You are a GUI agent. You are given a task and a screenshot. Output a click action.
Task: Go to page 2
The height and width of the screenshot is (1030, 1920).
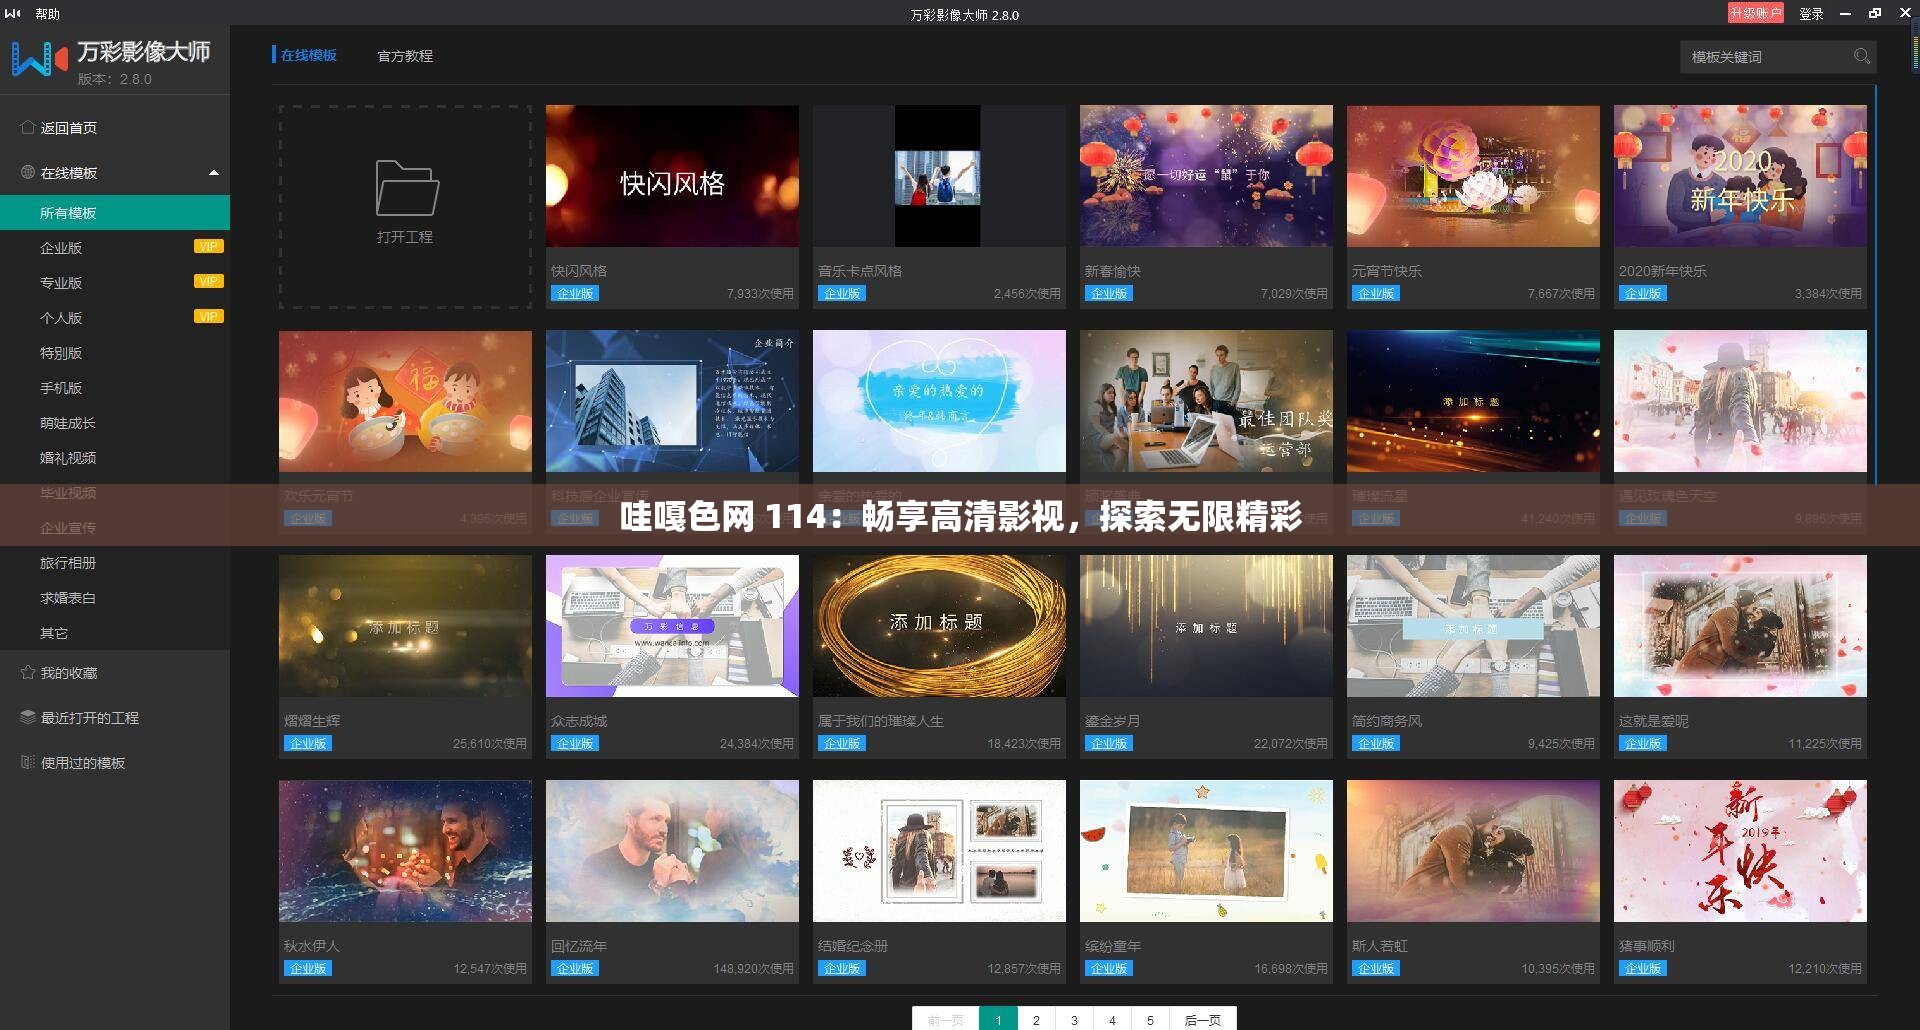click(x=1036, y=1019)
